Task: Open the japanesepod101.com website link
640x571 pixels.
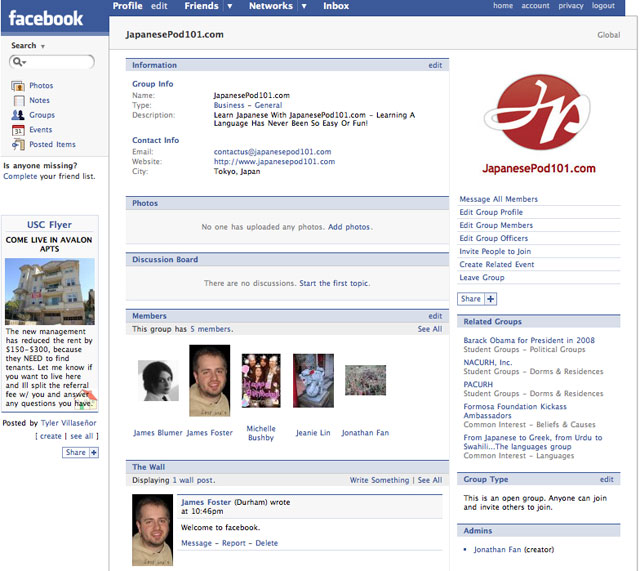Action: coord(274,161)
